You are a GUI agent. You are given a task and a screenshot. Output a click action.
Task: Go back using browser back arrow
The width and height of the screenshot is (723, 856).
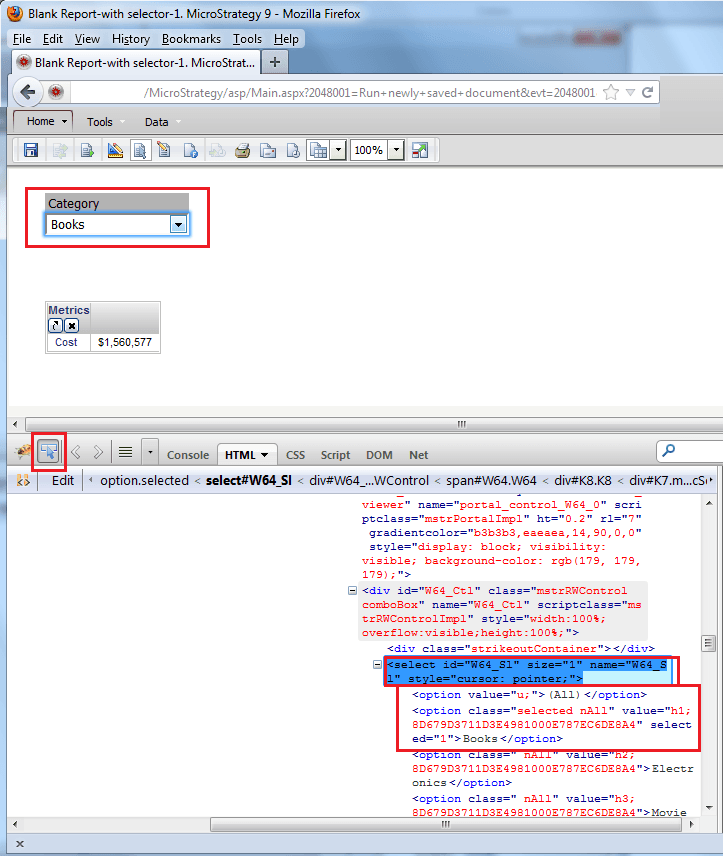(x=29, y=92)
